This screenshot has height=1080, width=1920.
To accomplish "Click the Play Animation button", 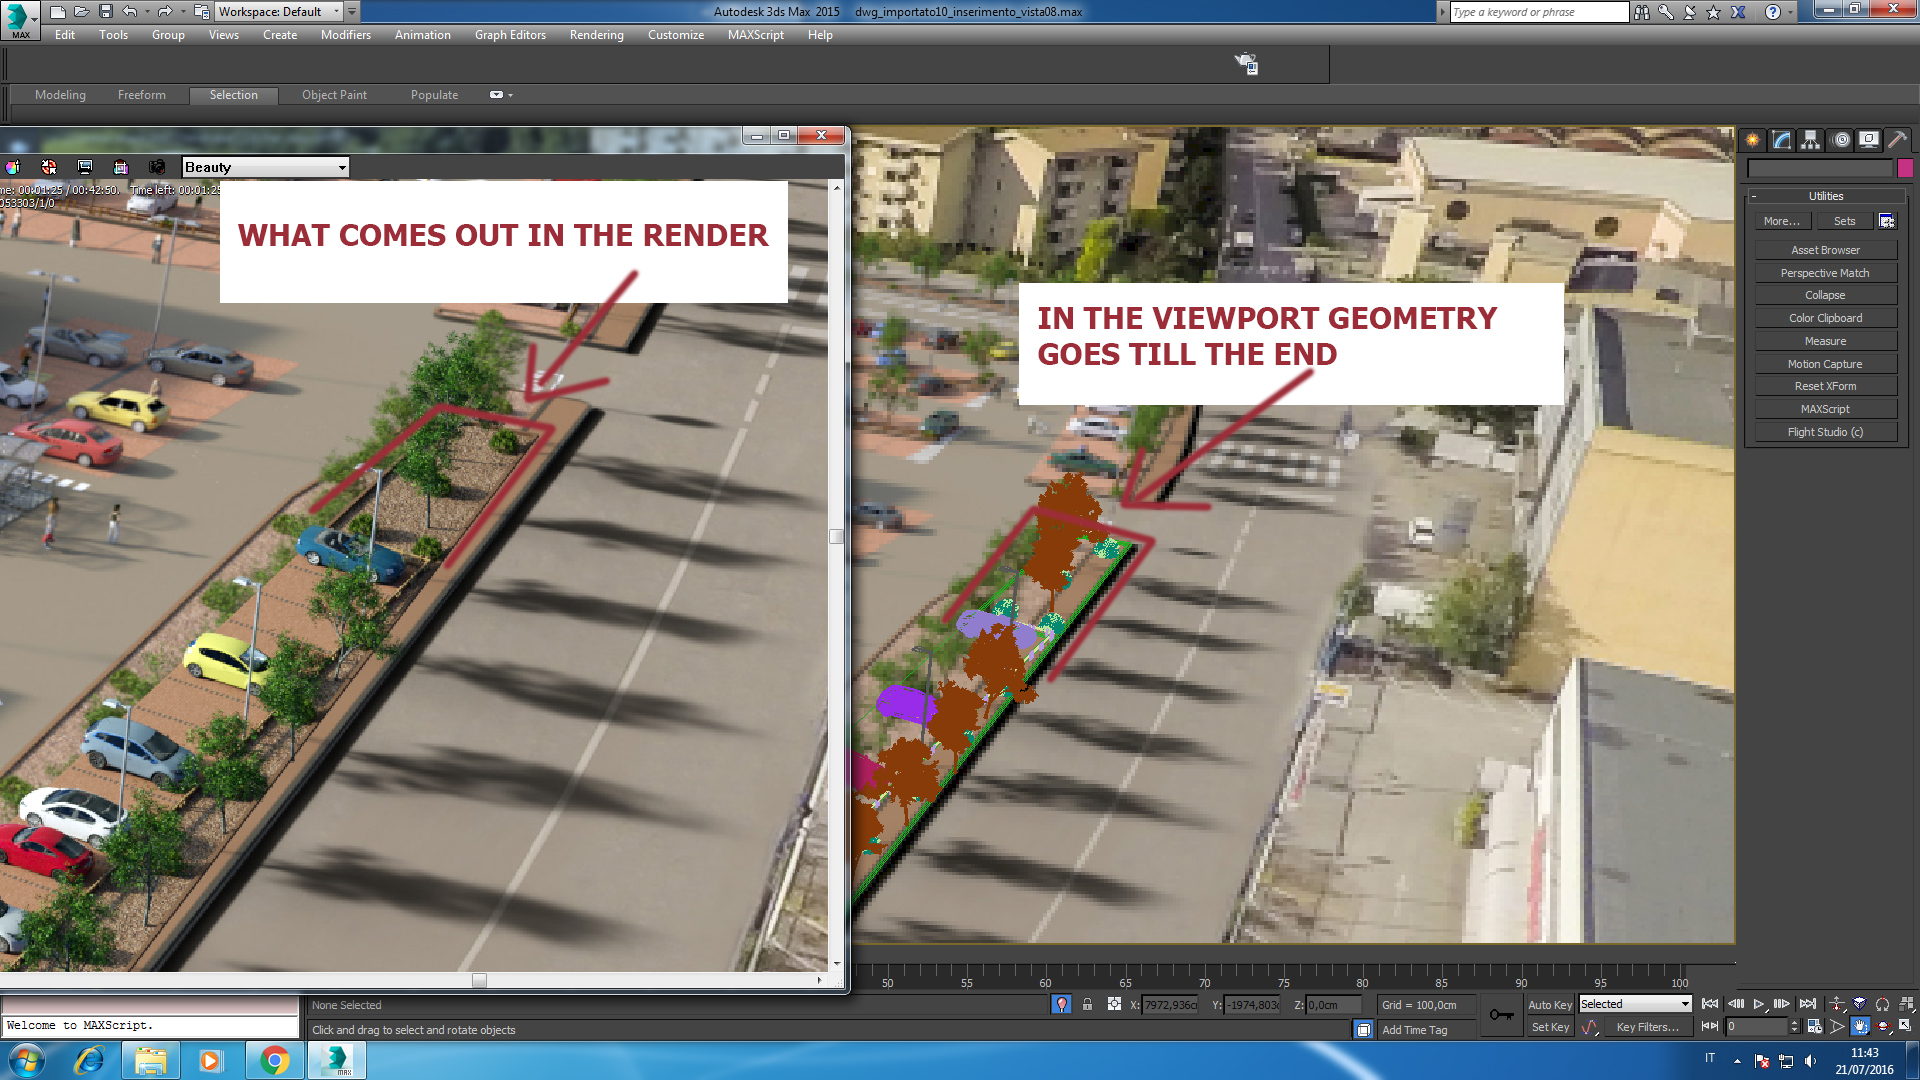I will point(1759,1004).
